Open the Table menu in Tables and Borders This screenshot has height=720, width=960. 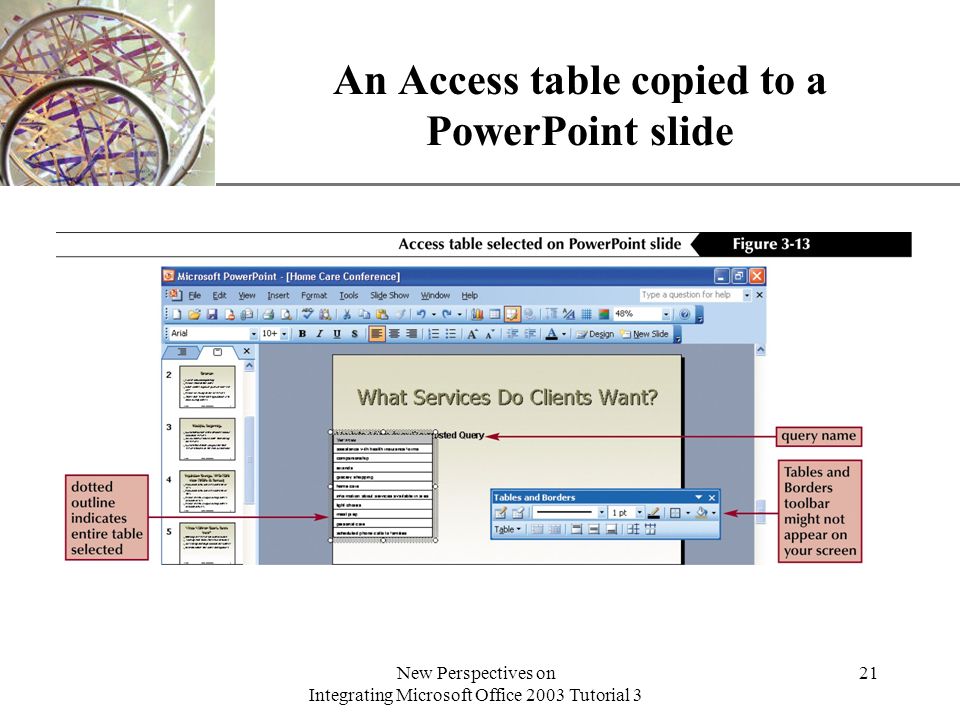pyautogui.click(x=508, y=530)
